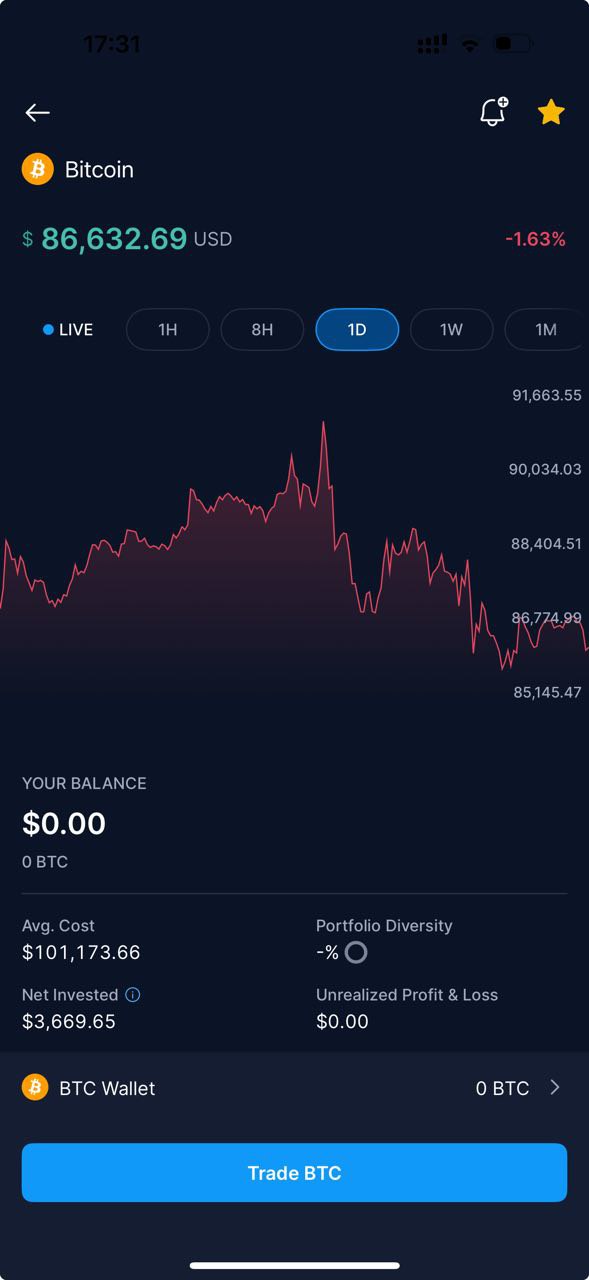Open the BTC Wallet row

(294, 1087)
